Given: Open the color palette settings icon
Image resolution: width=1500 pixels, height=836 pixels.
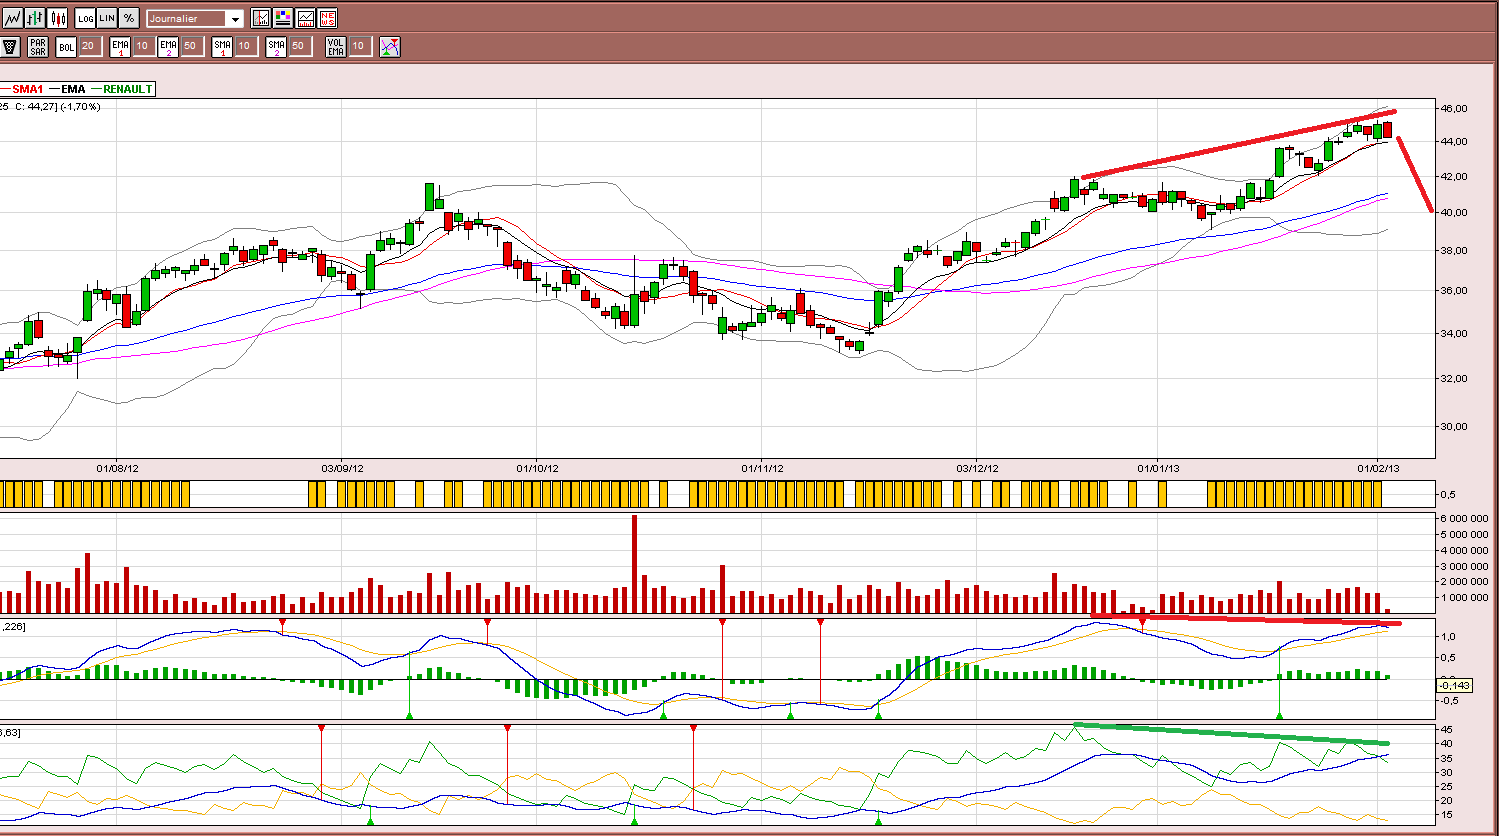Looking at the screenshot, I should point(283,18).
